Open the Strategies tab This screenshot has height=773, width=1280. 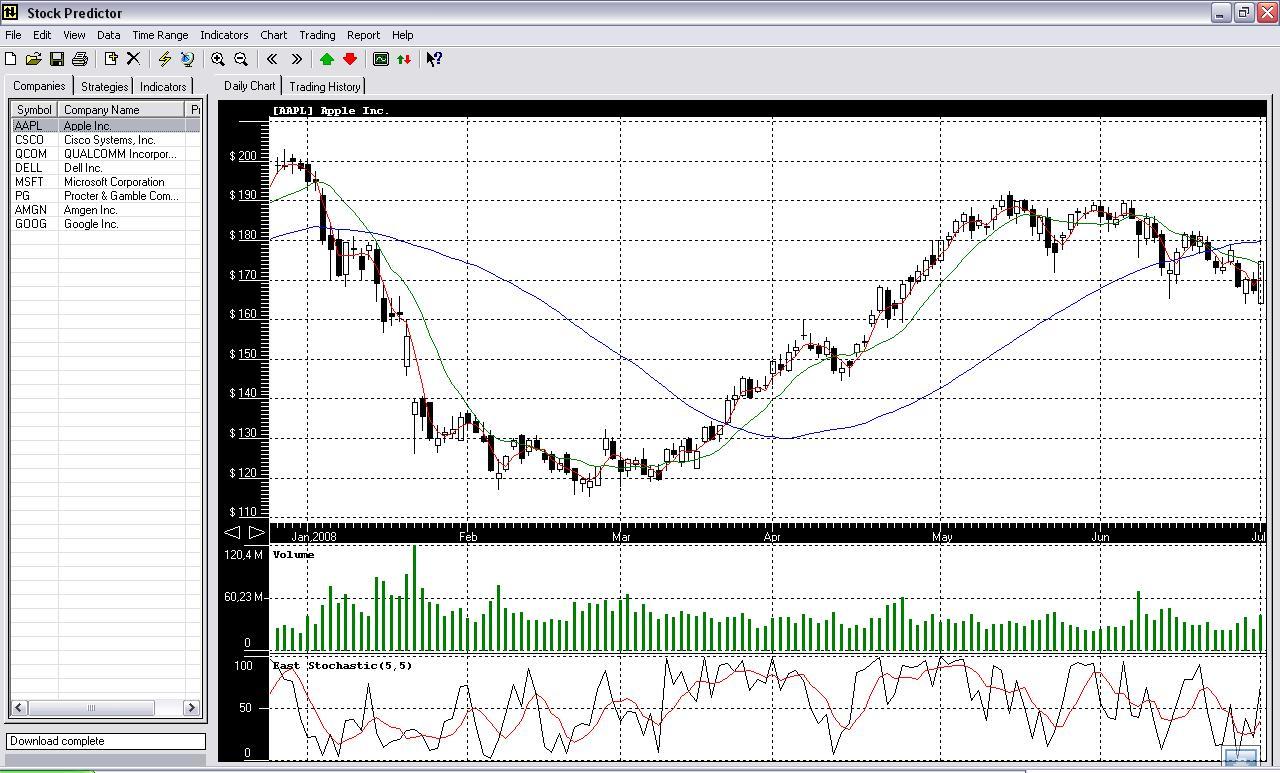[103, 86]
